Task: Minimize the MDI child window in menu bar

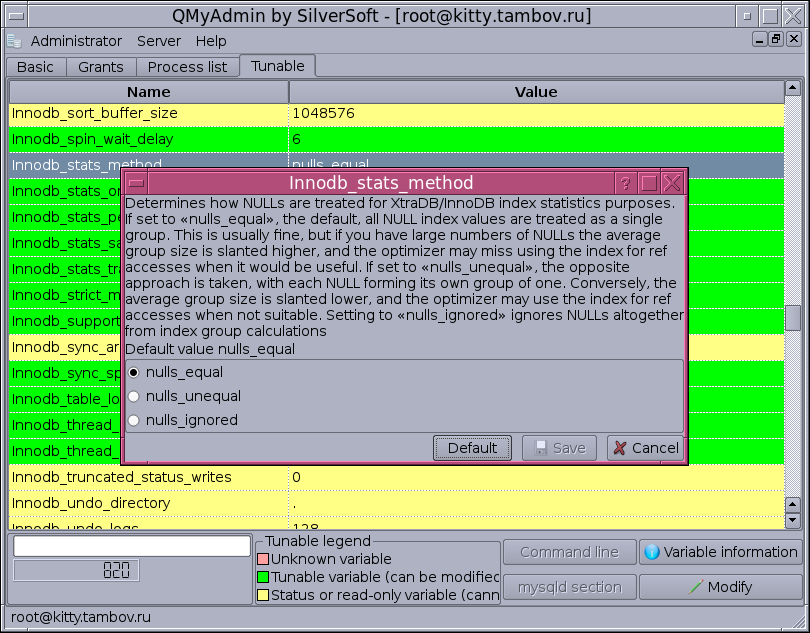Action: [x=759, y=40]
